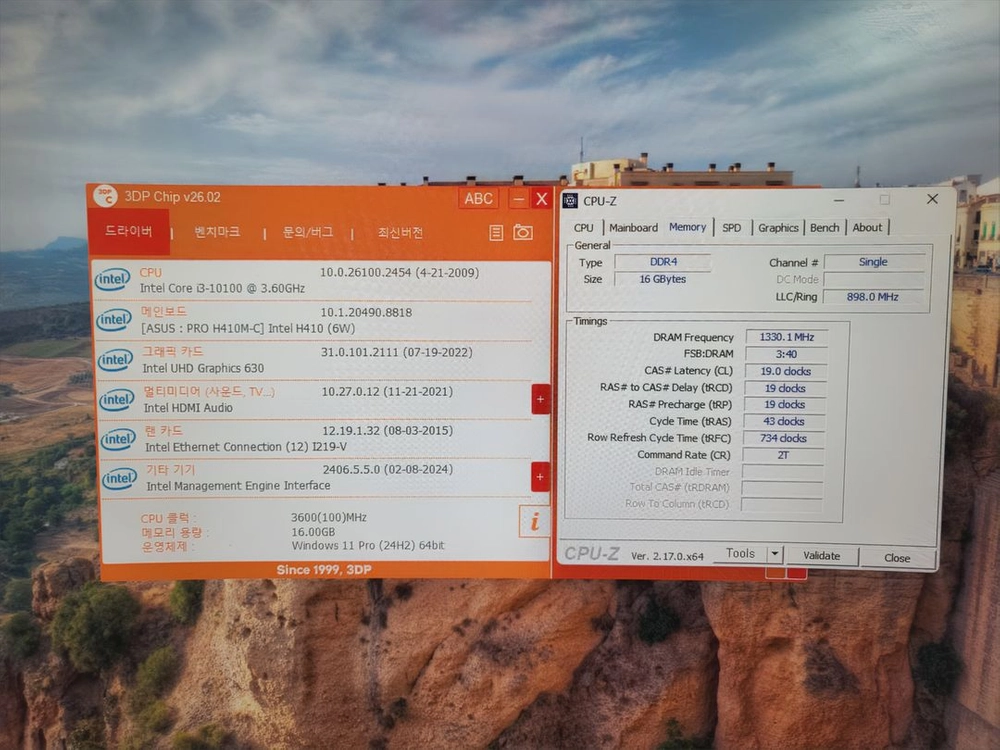The width and height of the screenshot is (1000, 750).
Task: Close the 3DP Chip window
Action: pyautogui.click(x=541, y=199)
